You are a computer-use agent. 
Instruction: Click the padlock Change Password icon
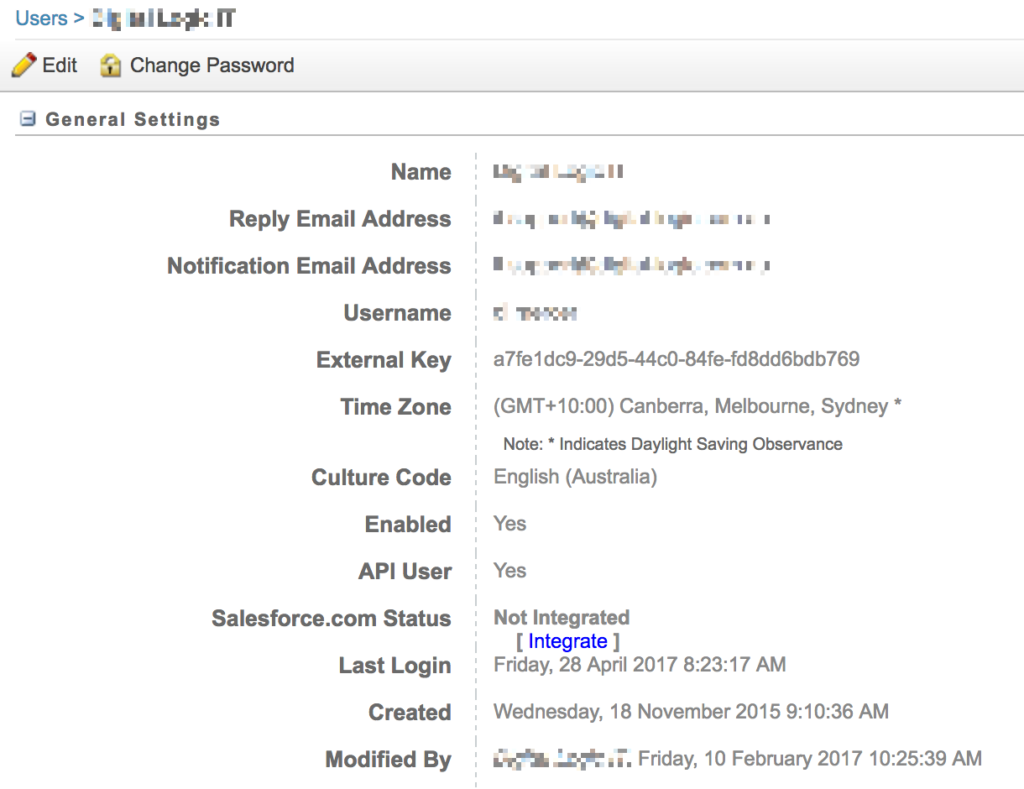pyautogui.click(x=110, y=66)
